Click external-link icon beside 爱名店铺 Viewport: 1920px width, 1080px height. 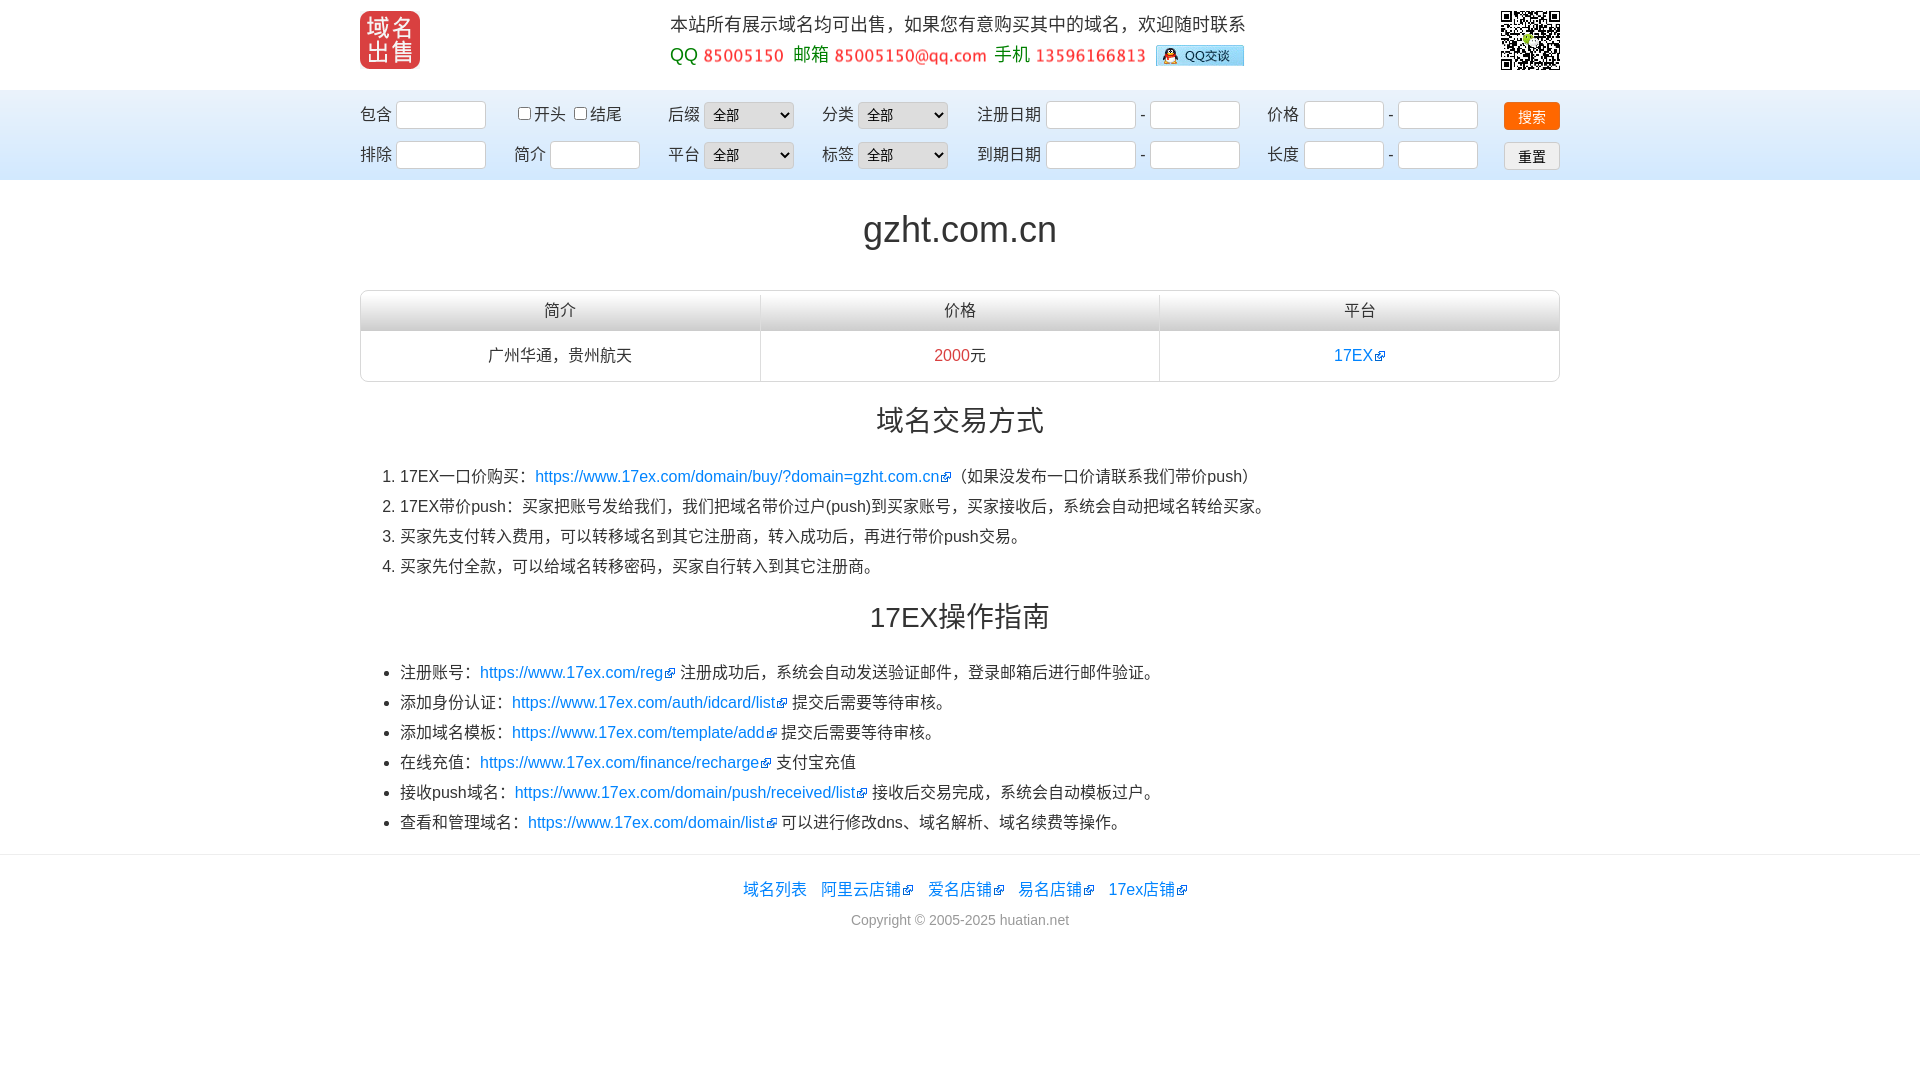coord(998,891)
